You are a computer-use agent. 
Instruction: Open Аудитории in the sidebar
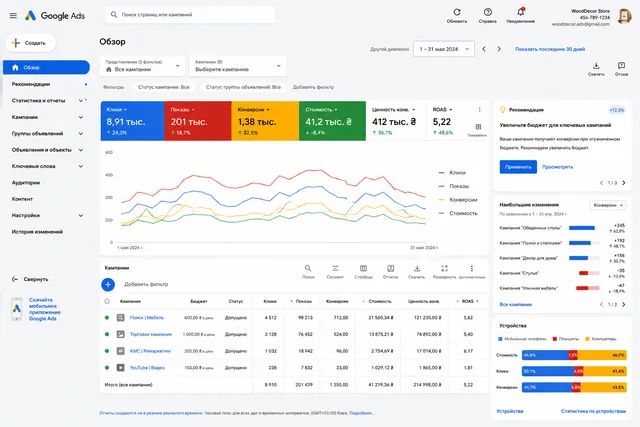(x=26, y=182)
